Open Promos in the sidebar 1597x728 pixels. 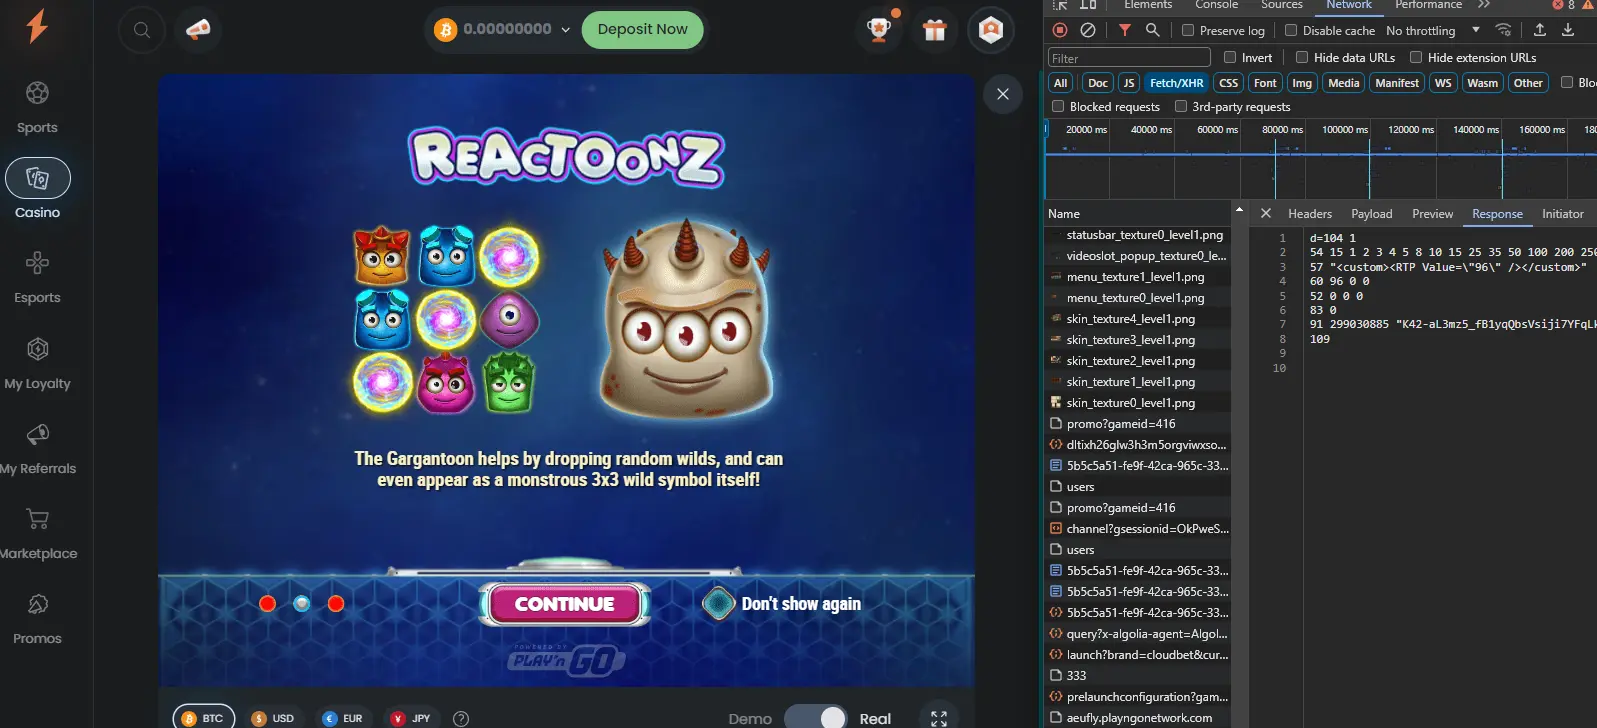pyautogui.click(x=37, y=619)
